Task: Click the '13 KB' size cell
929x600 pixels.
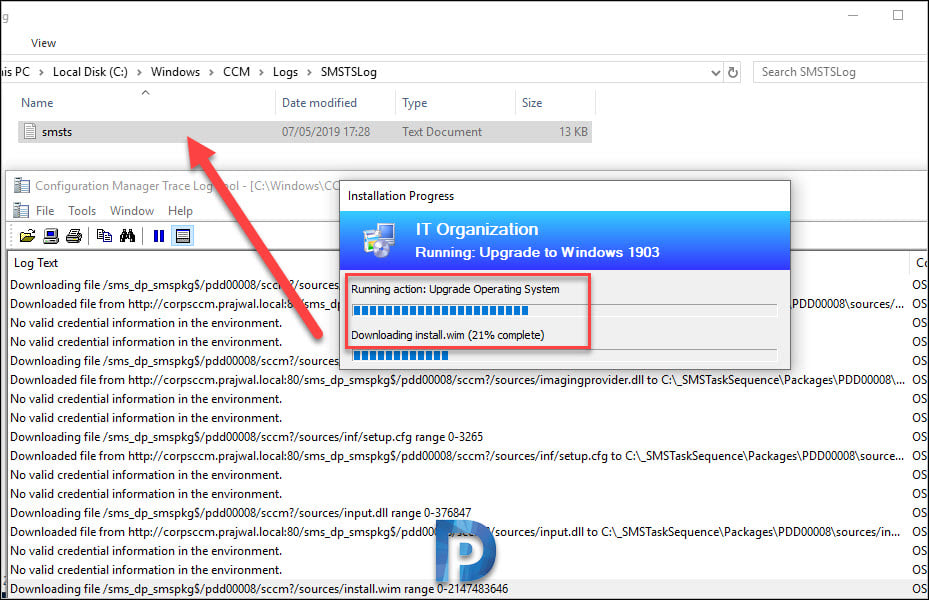Action: coord(573,131)
